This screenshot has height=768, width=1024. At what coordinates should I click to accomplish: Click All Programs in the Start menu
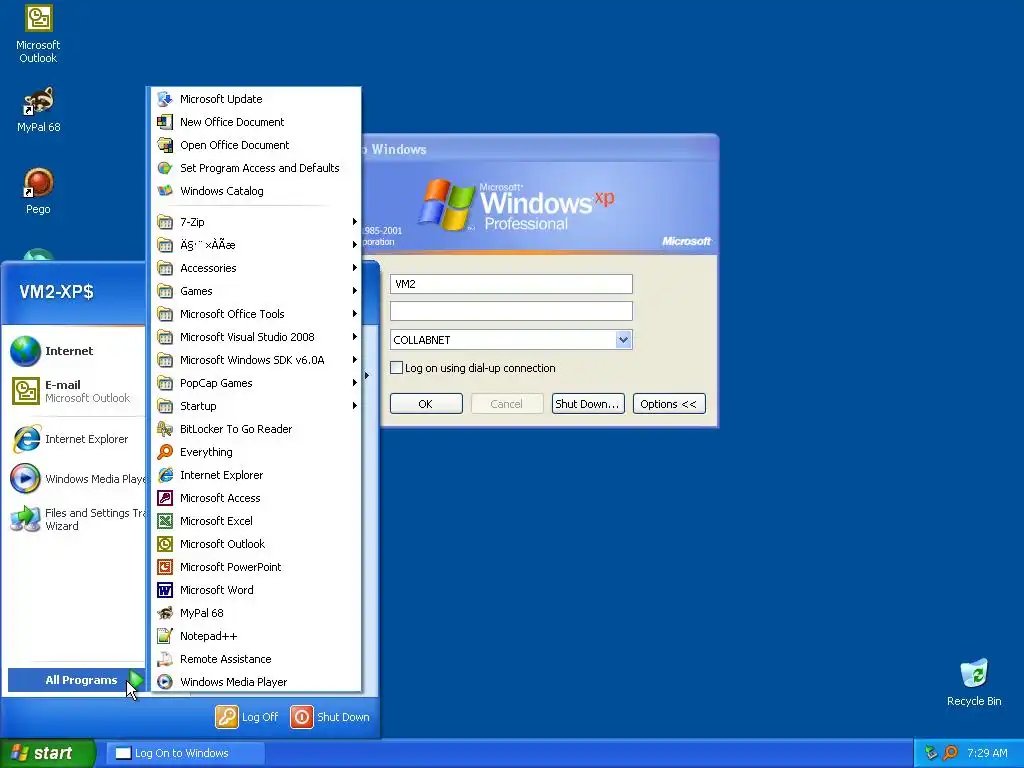[x=76, y=680]
